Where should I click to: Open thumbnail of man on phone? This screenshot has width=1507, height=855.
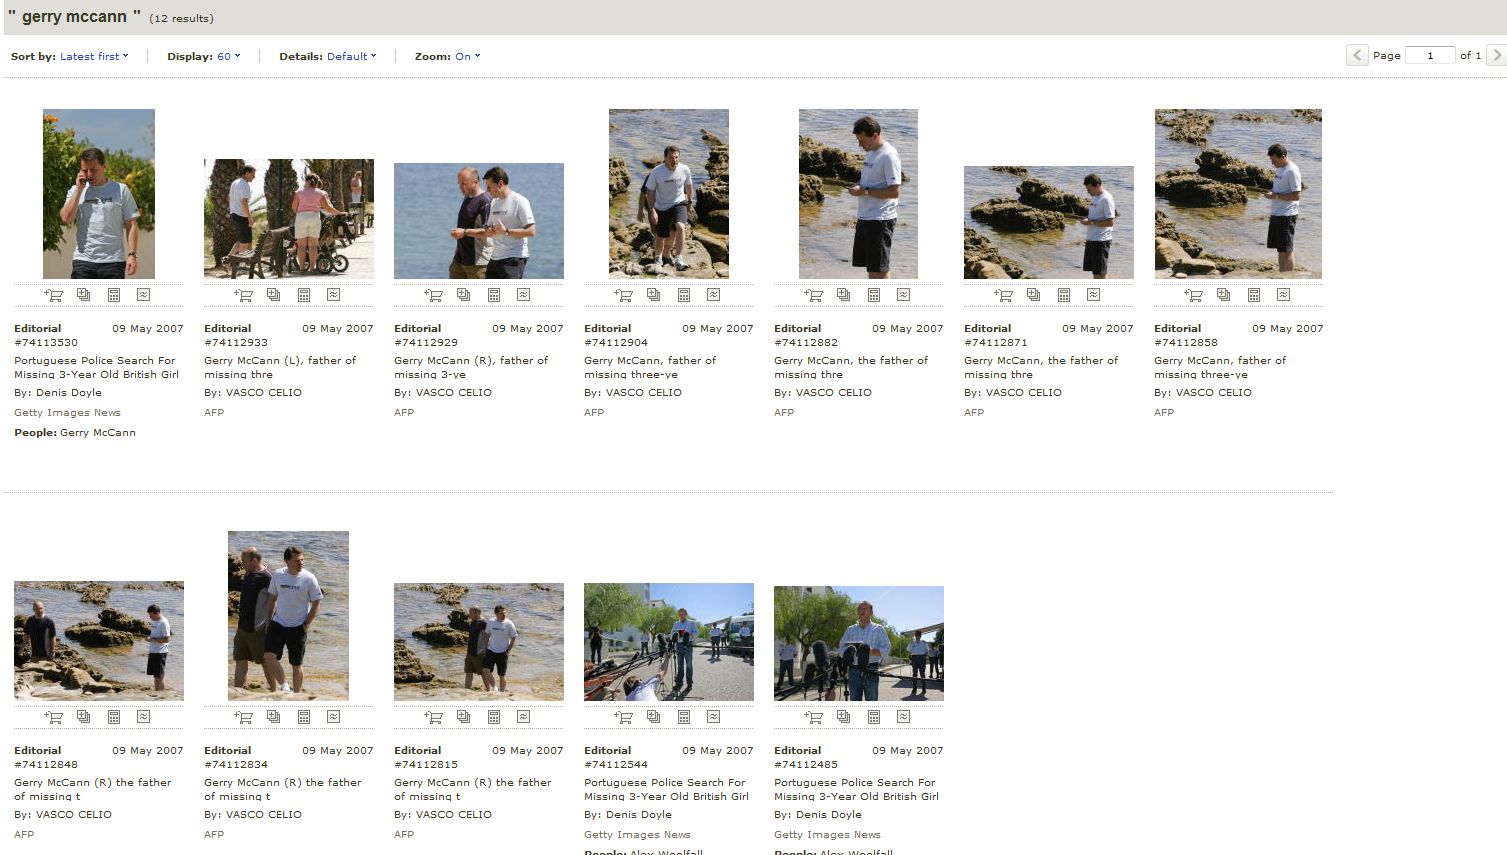[x=99, y=194]
